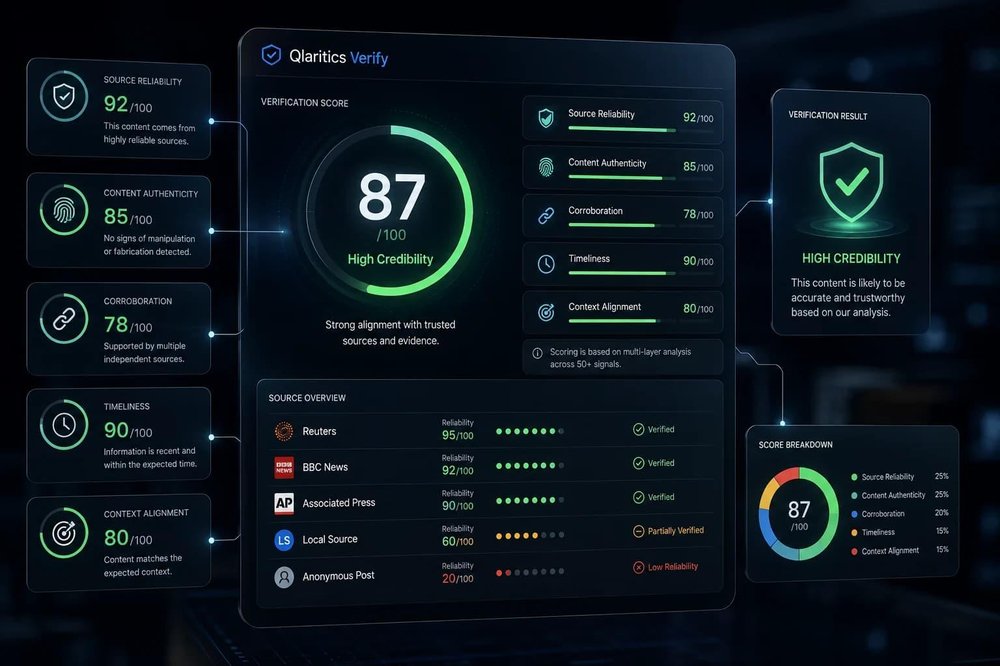Click the Context Alignment progress bar
This screenshot has height=666, width=1000.
pyautogui.click(x=641, y=321)
